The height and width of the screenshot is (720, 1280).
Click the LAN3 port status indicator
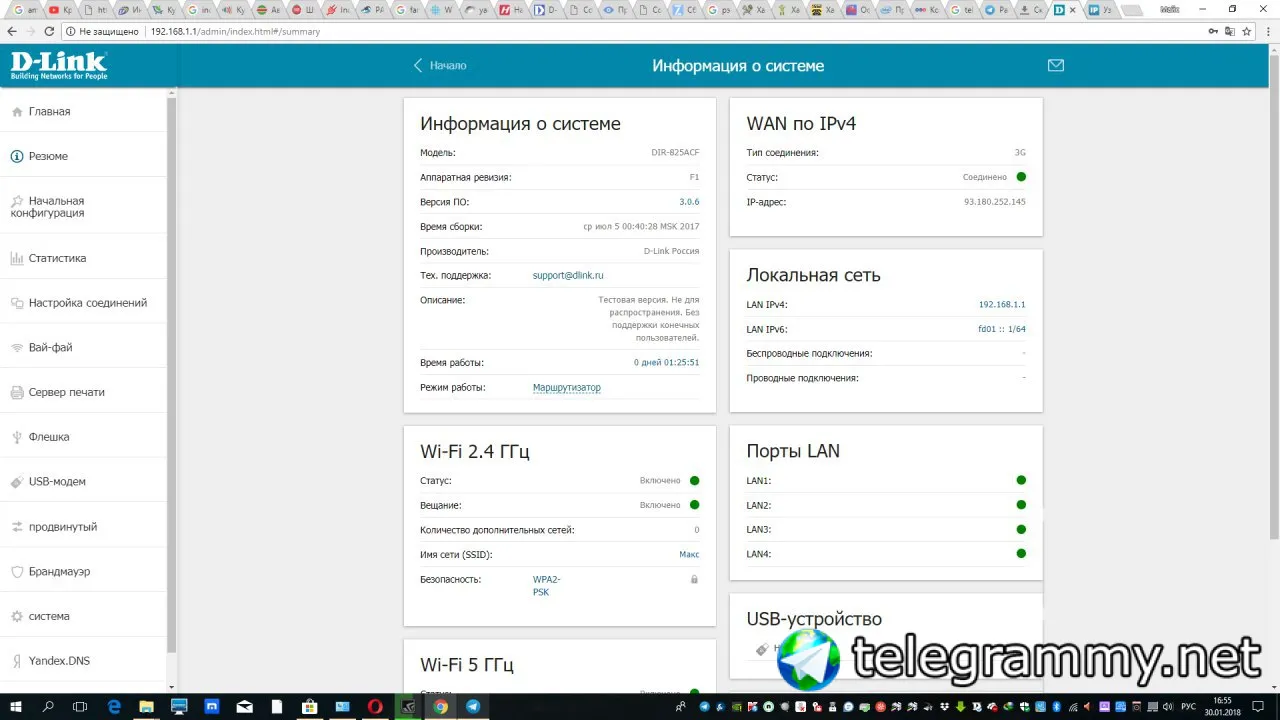click(1021, 530)
